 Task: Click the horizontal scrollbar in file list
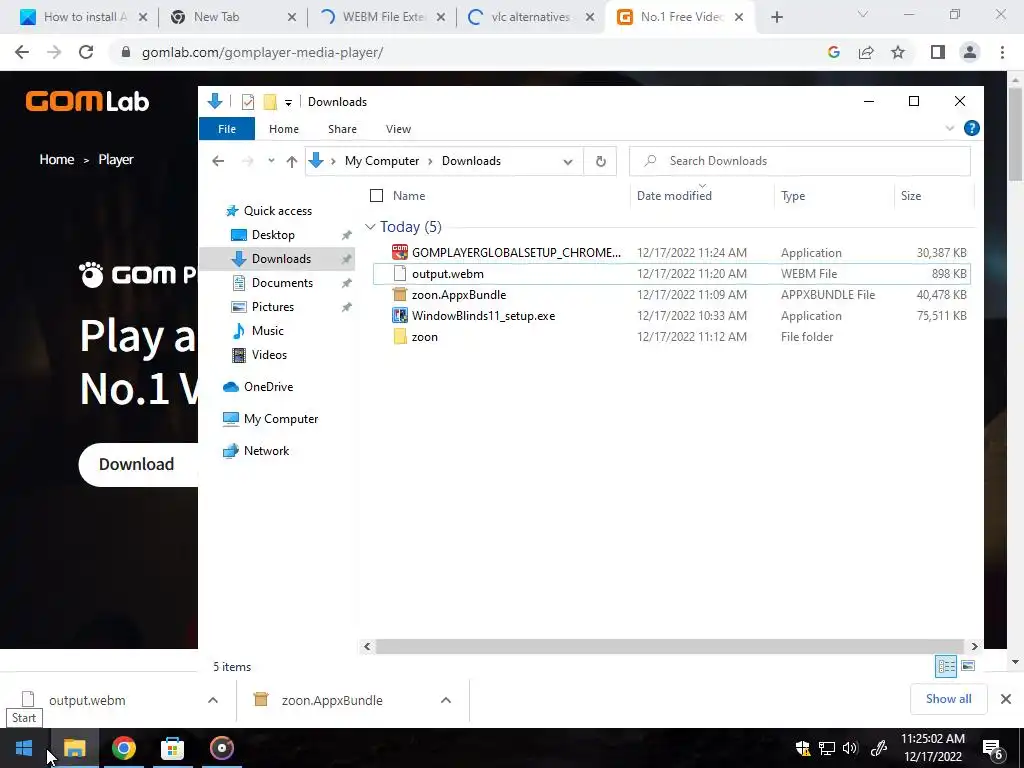[x=669, y=647]
